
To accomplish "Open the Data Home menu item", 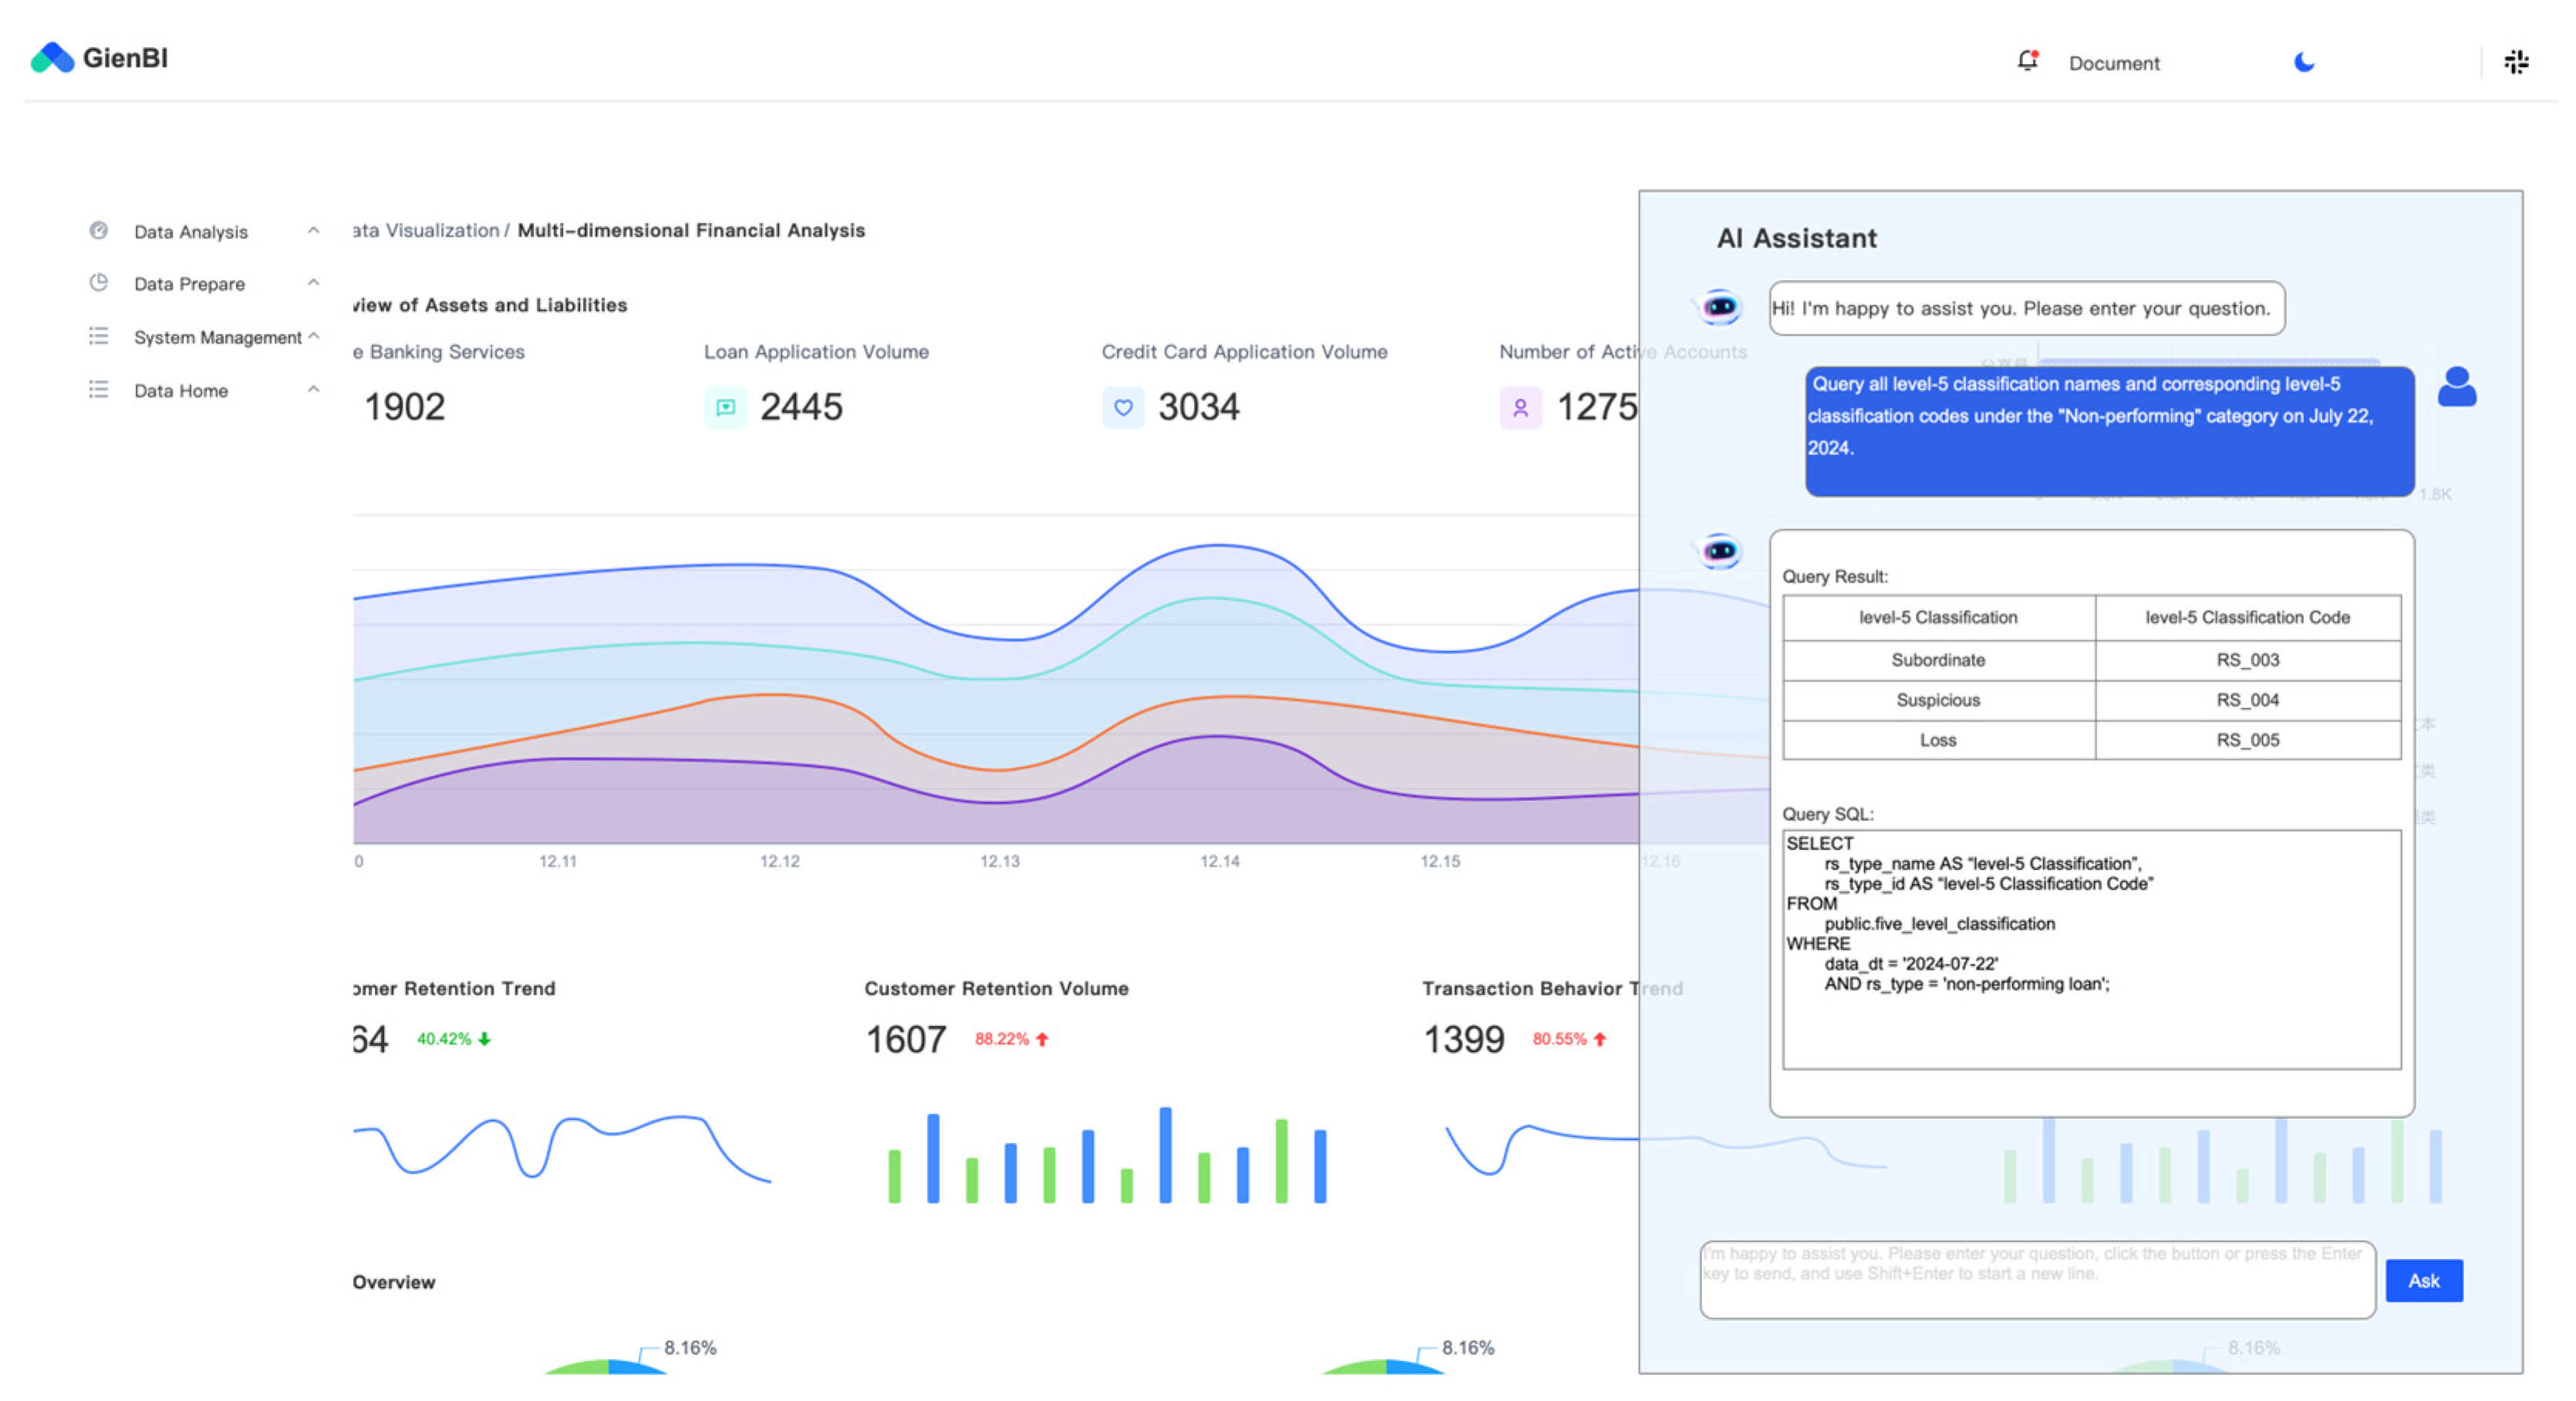I will coord(181,391).
